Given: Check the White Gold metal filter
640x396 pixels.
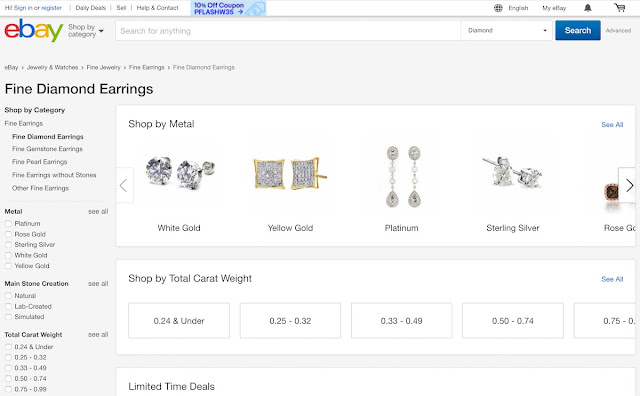Looking at the screenshot, I should click(8, 255).
